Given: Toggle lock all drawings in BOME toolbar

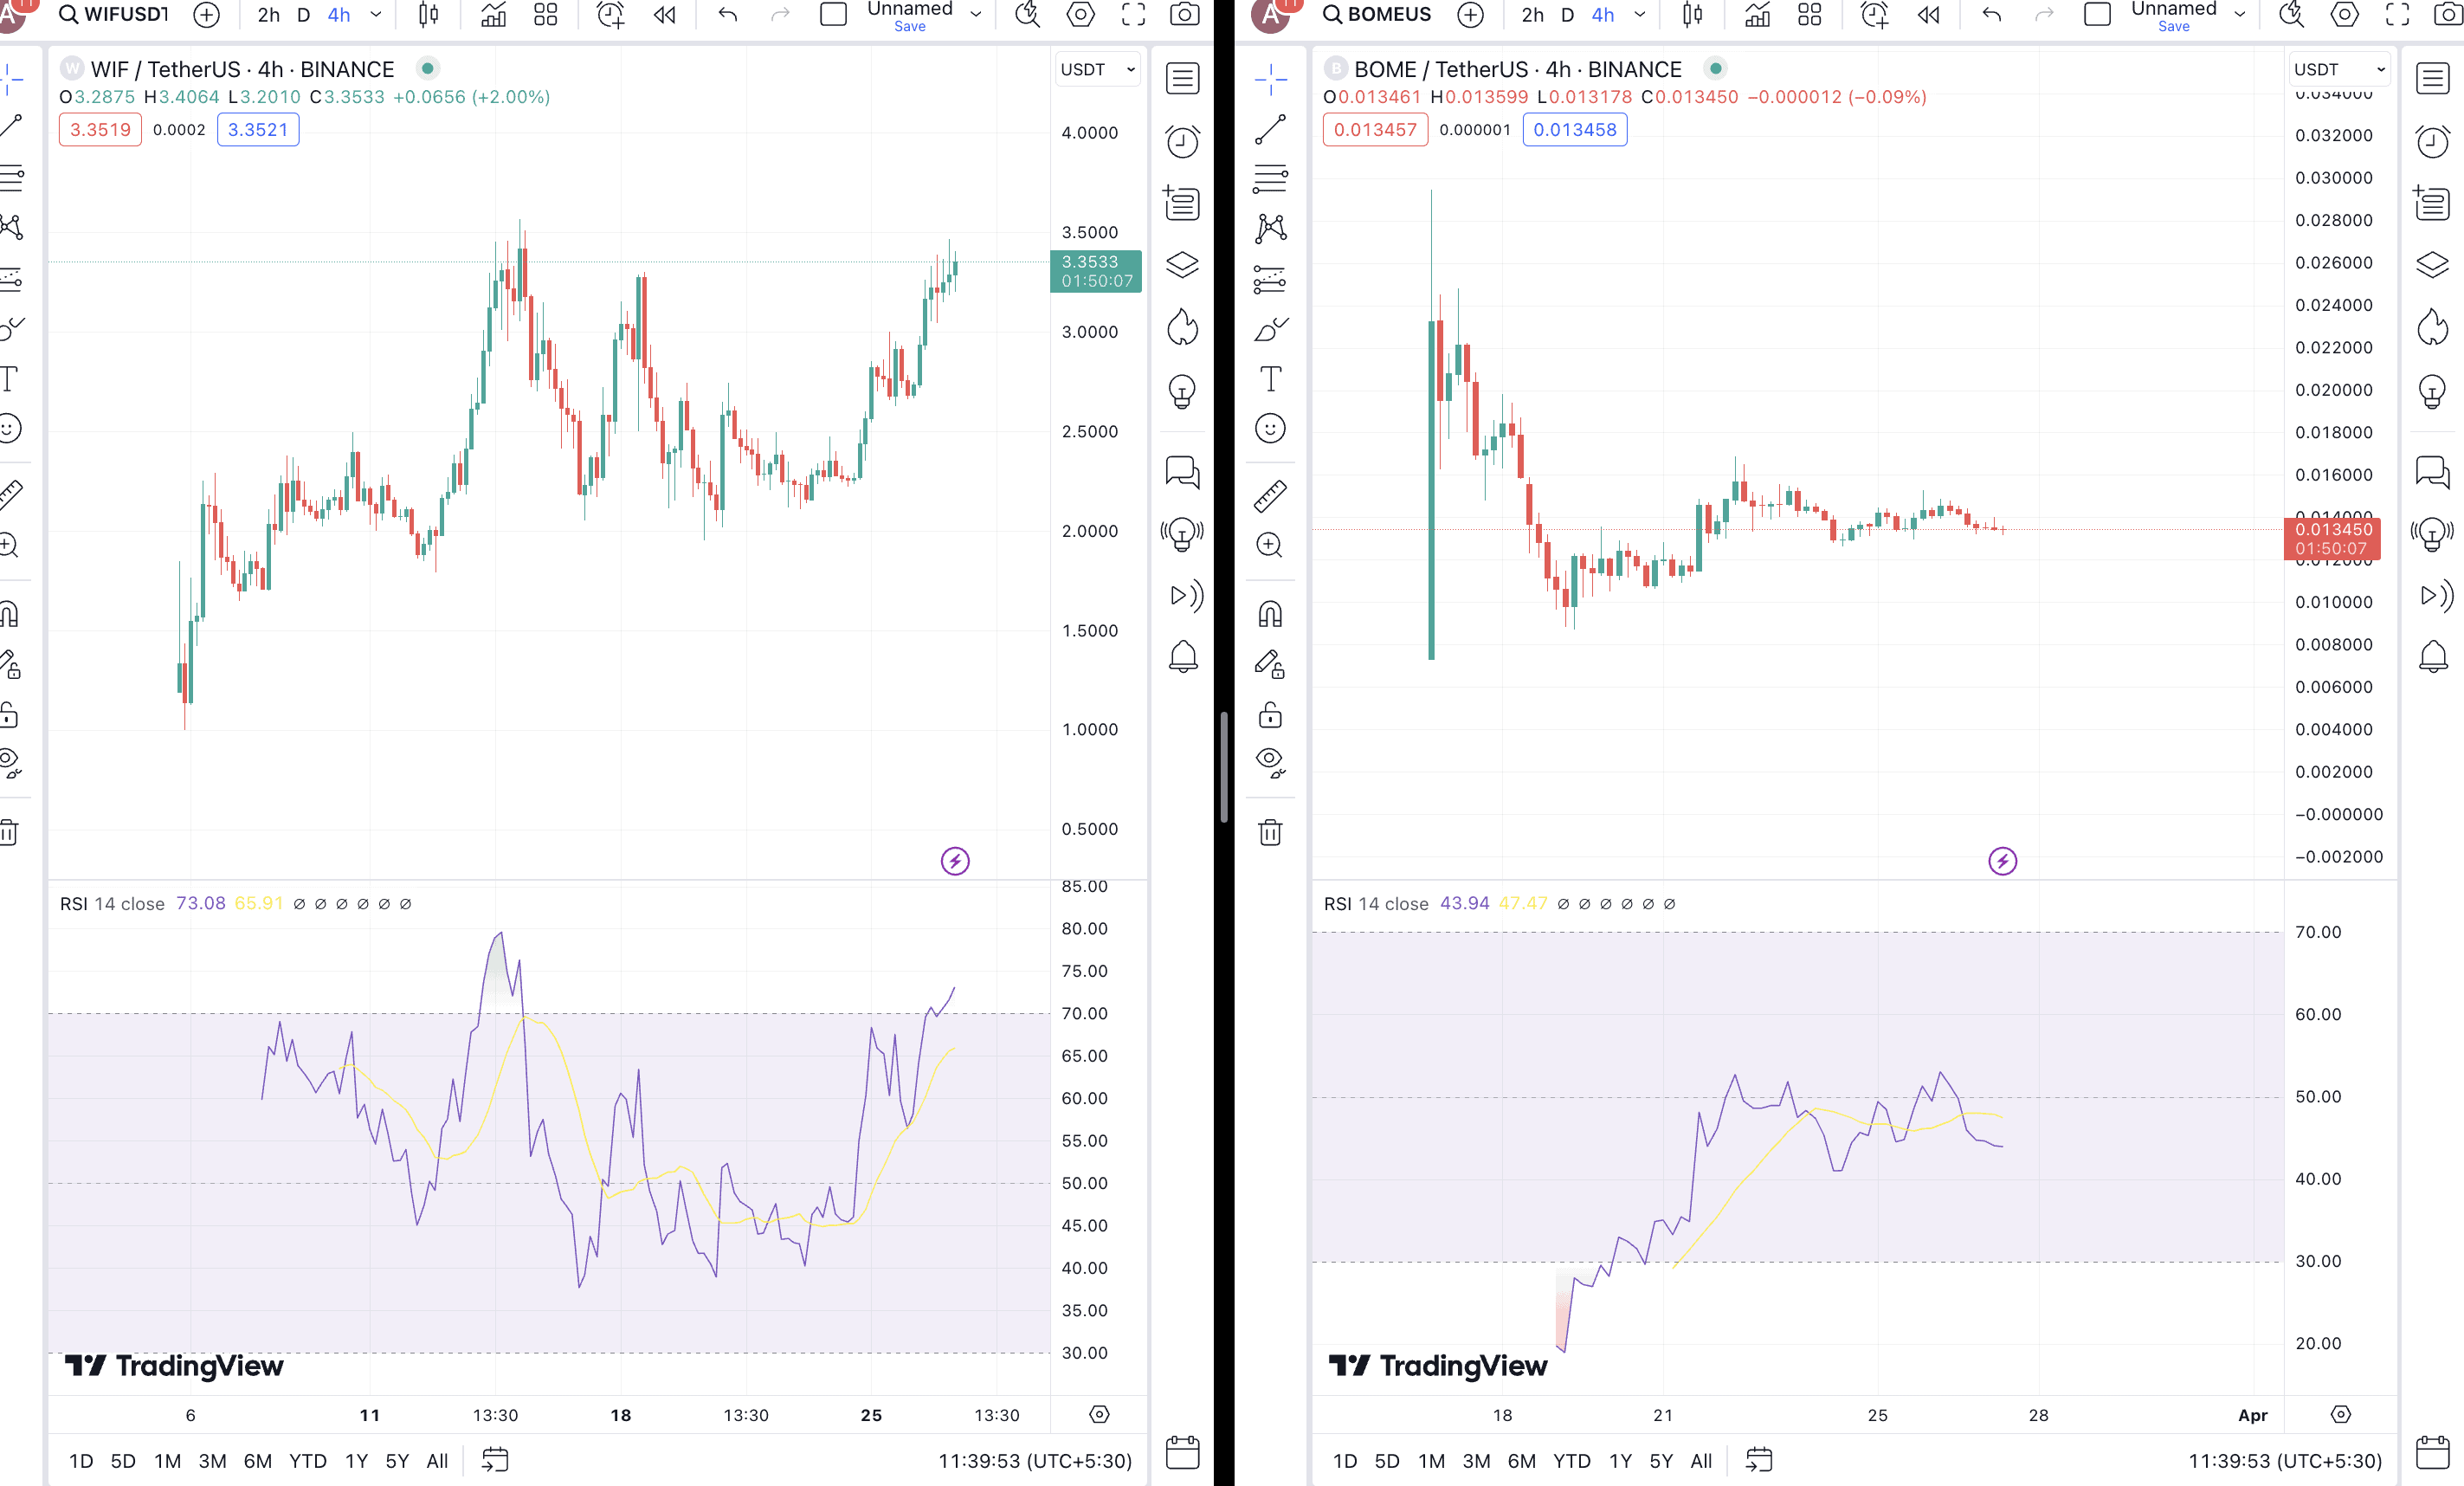Looking at the screenshot, I should coord(1270,714).
